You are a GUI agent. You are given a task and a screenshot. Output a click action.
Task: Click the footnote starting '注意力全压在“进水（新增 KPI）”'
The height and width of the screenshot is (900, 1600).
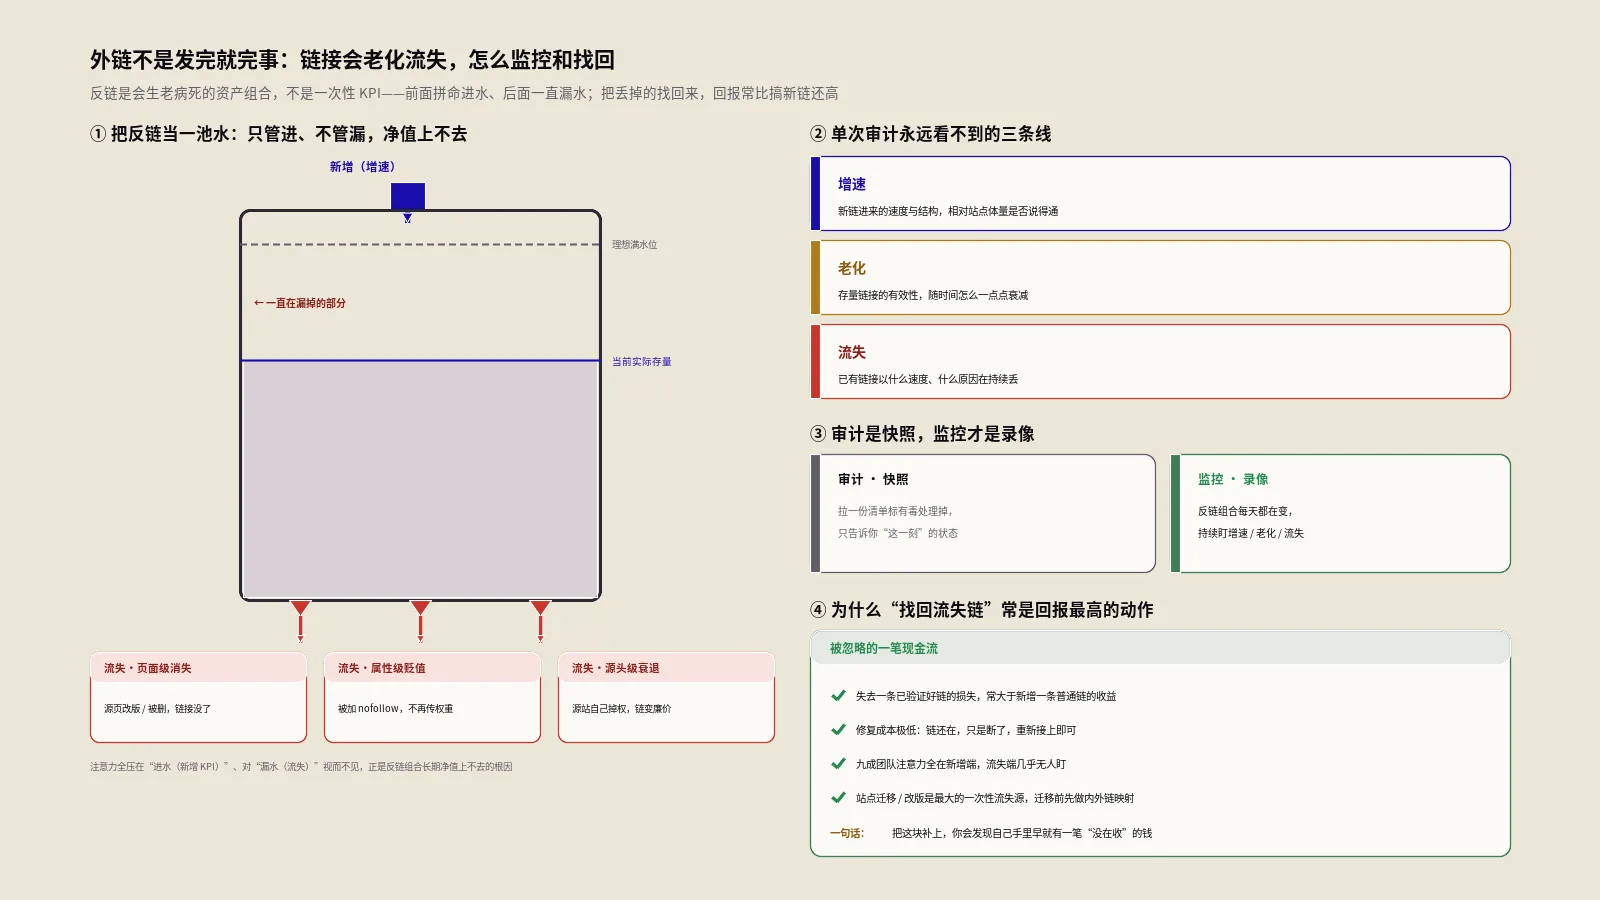point(301,767)
